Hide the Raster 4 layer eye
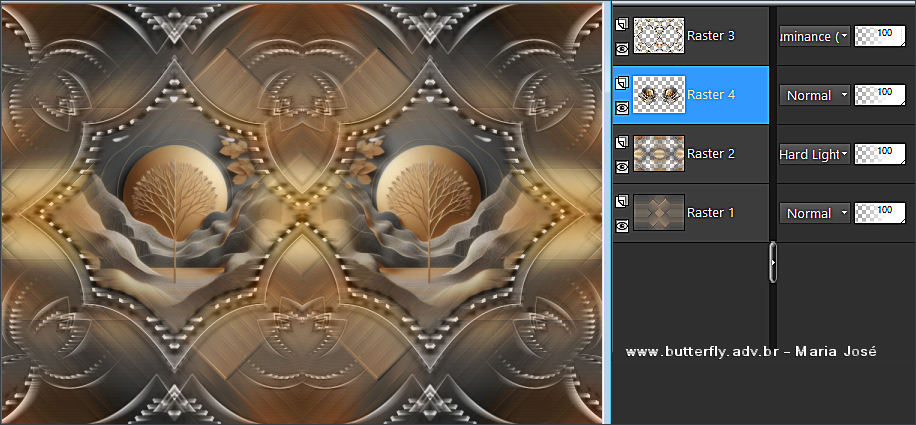Screen dimensions: 916x425 (622, 107)
